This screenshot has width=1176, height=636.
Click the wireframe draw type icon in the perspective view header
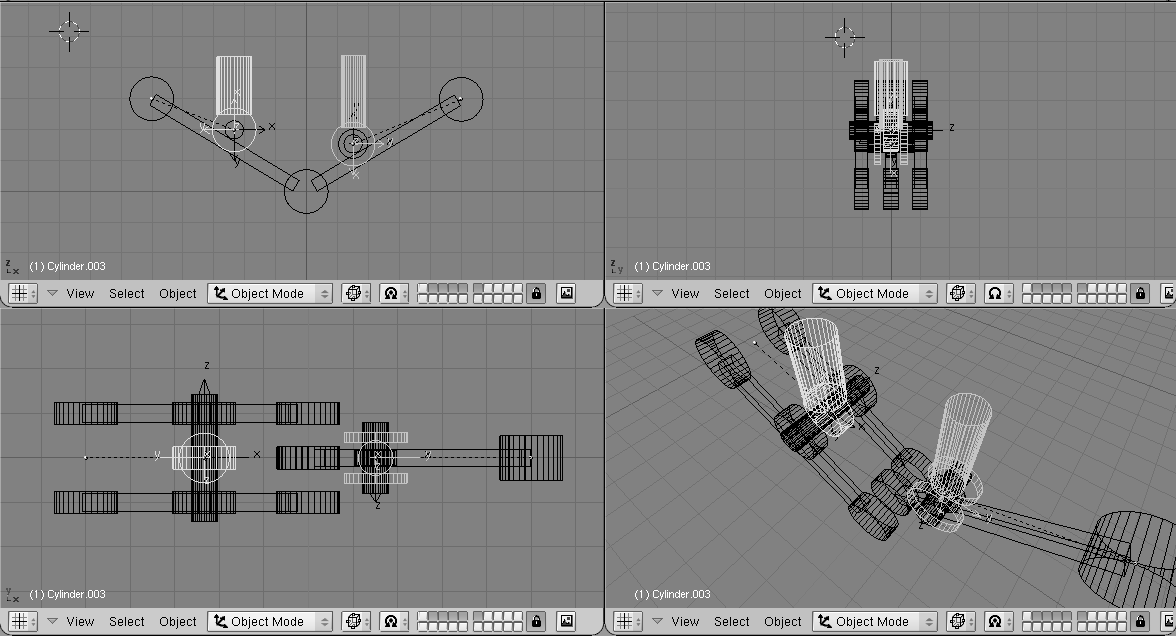pyautogui.click(x=961, y=621)
